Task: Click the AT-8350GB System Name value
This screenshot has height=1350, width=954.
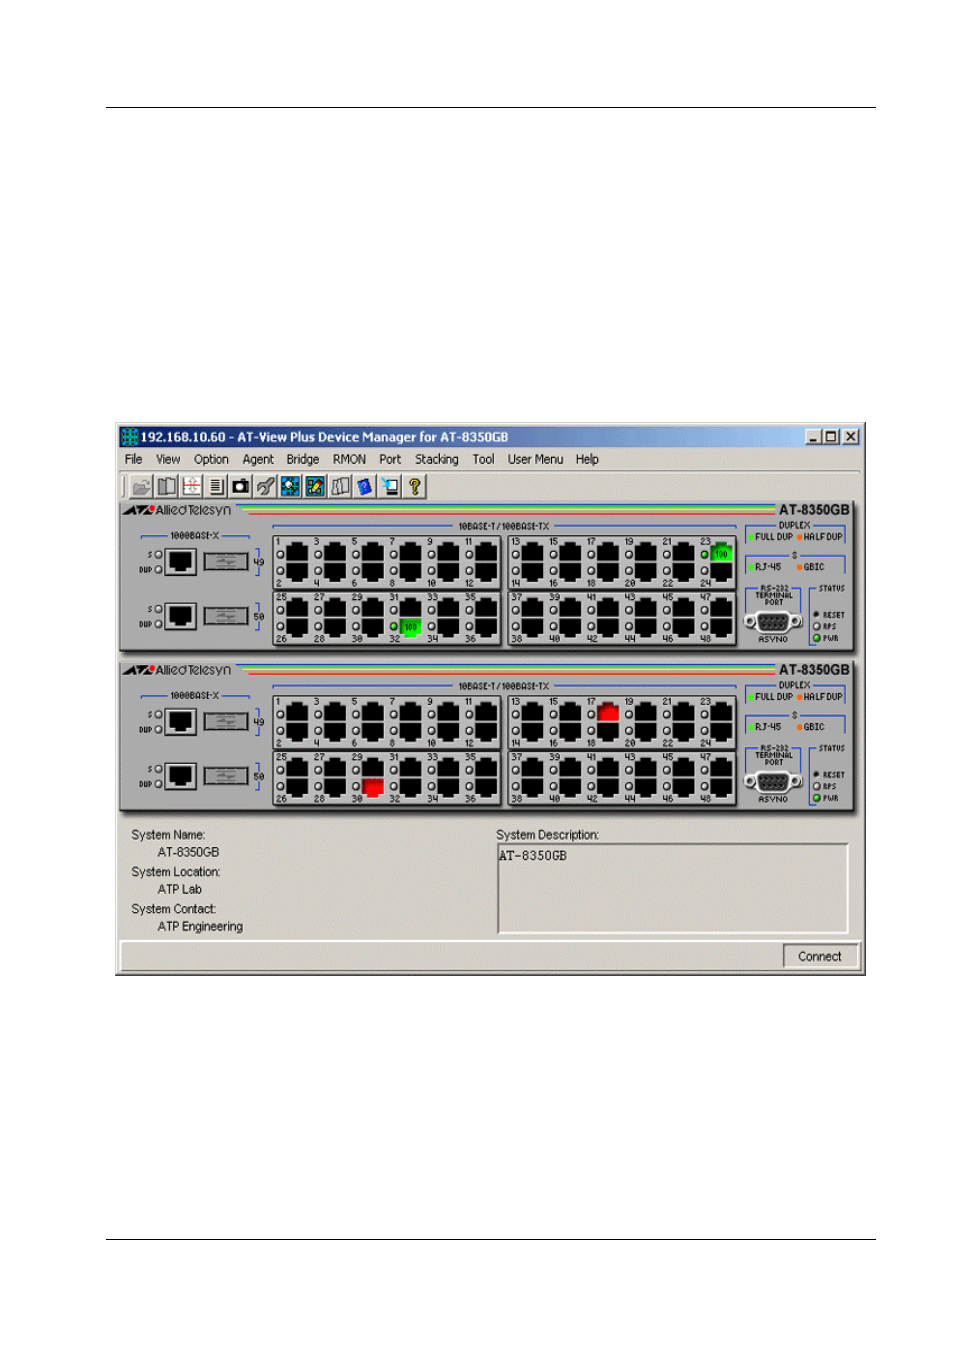Action: 188,853
